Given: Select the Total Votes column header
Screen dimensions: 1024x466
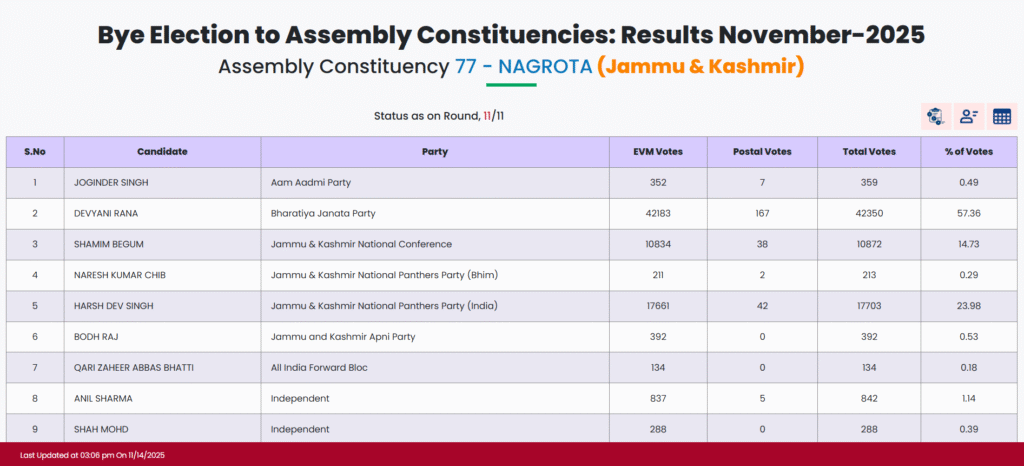Looking at the screenshot, I should tap(868, 152).
